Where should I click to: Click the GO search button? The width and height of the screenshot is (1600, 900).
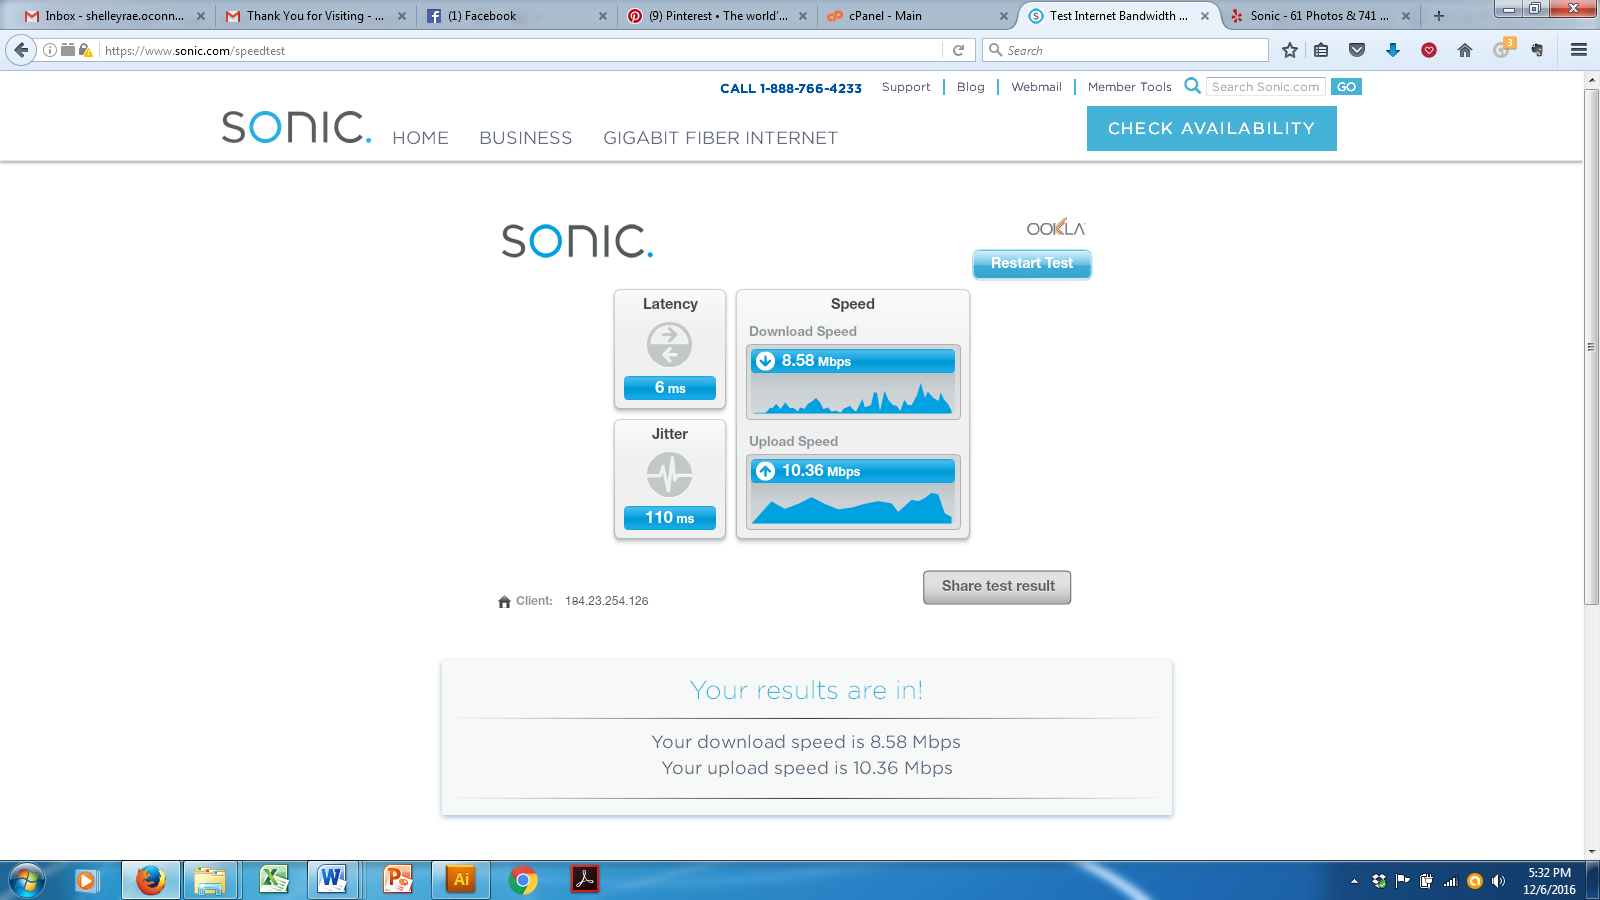click(1346, 87)
